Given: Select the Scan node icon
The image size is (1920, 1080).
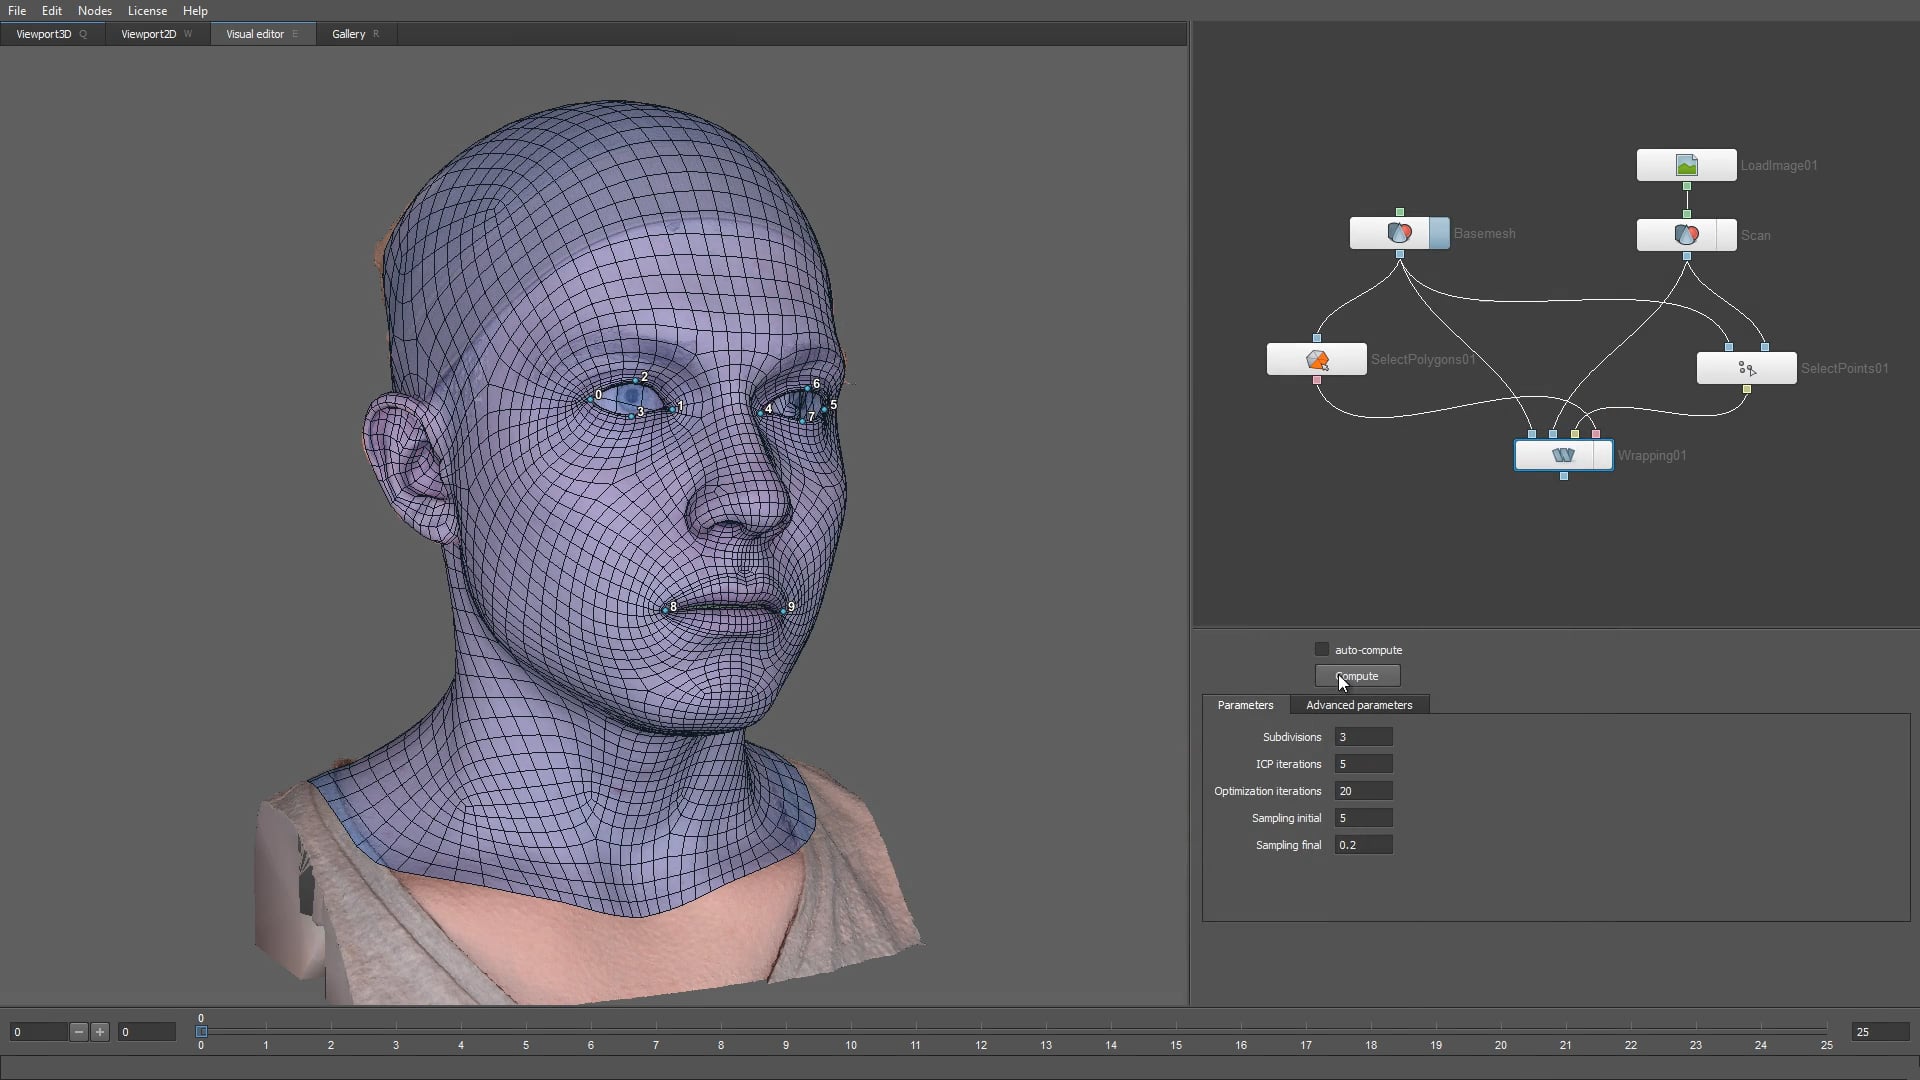Looking at the screenshot, I should point(1686,235).
